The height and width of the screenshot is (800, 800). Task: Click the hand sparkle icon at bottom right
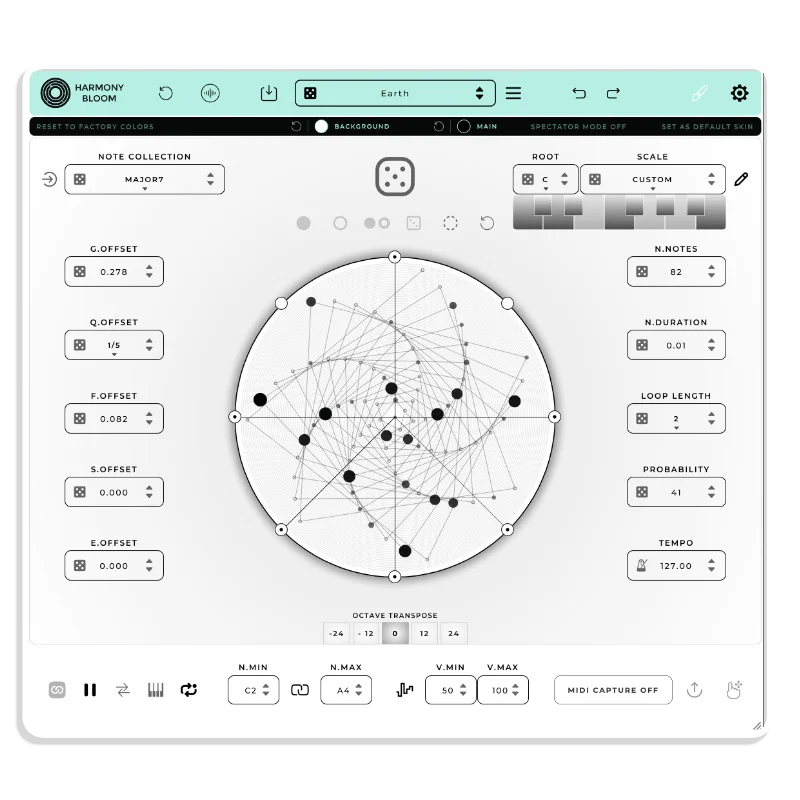click(x=734, y=690)
